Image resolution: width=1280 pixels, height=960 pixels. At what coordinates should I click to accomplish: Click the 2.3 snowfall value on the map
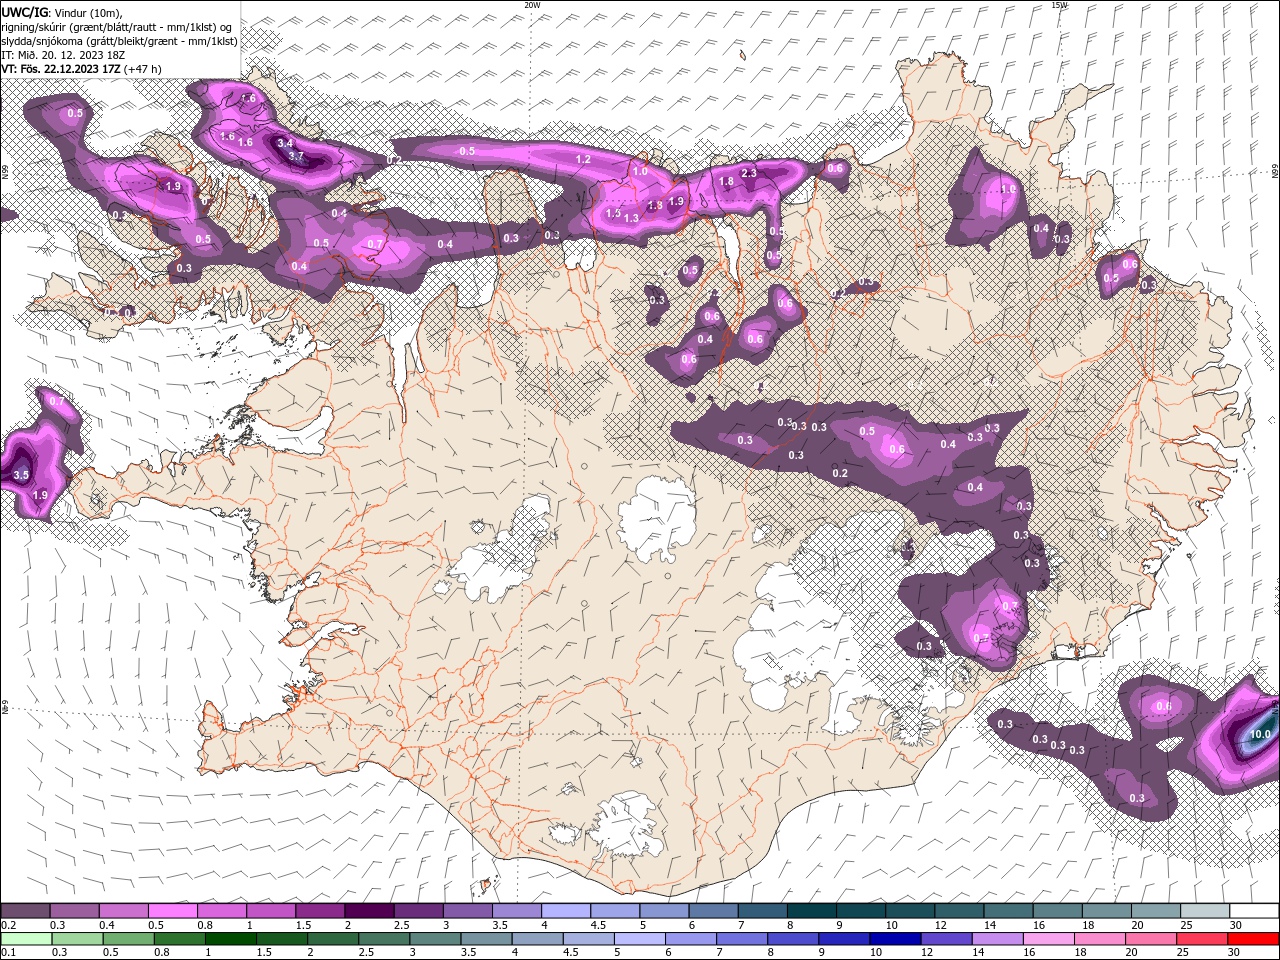click(748, 173)
